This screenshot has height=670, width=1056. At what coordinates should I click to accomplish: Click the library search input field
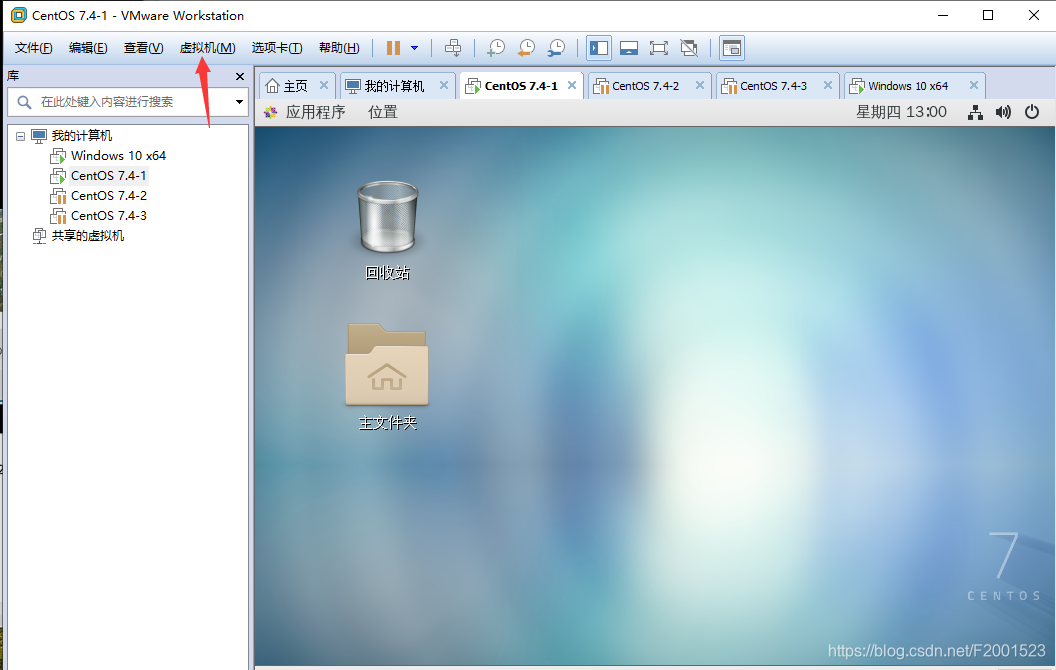pyautogui.click(x=128, y=102)
